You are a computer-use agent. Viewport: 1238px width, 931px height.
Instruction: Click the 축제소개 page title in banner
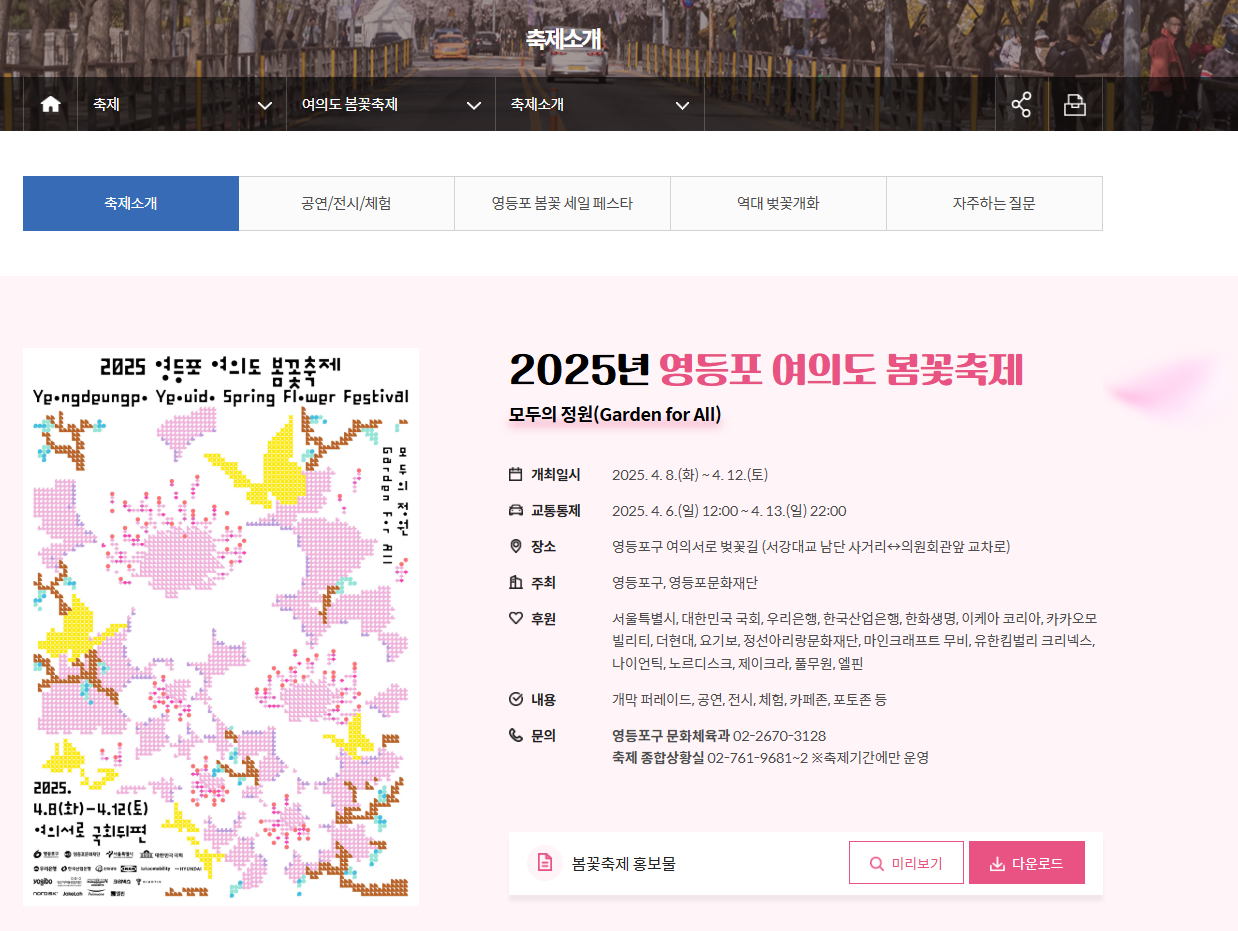click(563, 39)
